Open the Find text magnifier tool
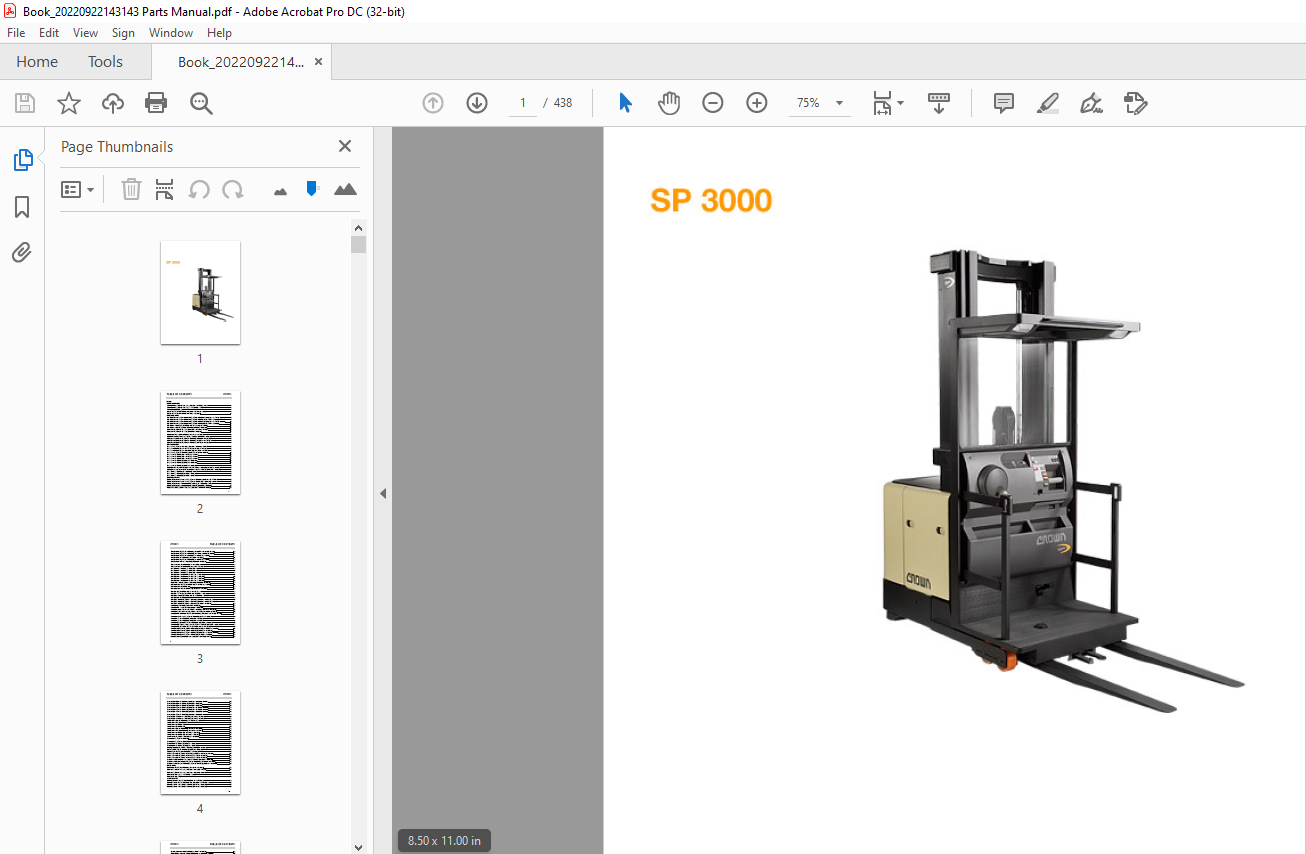Viewport: 1306px width, 854px height. [201, 103]
